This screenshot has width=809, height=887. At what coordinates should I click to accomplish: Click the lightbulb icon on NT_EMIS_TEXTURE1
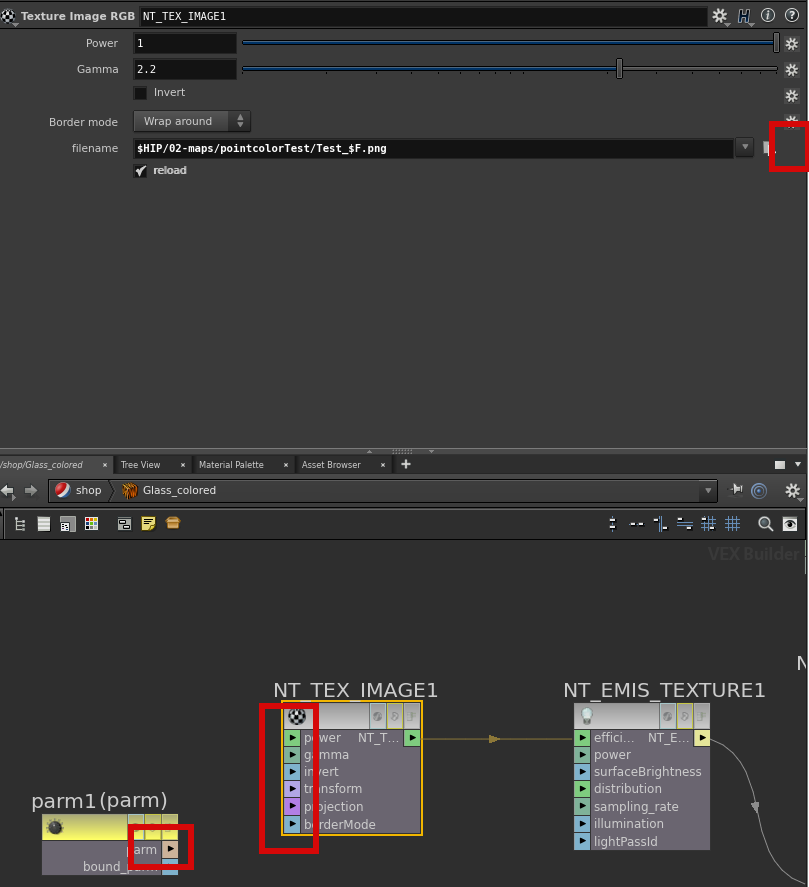[587, 716]
